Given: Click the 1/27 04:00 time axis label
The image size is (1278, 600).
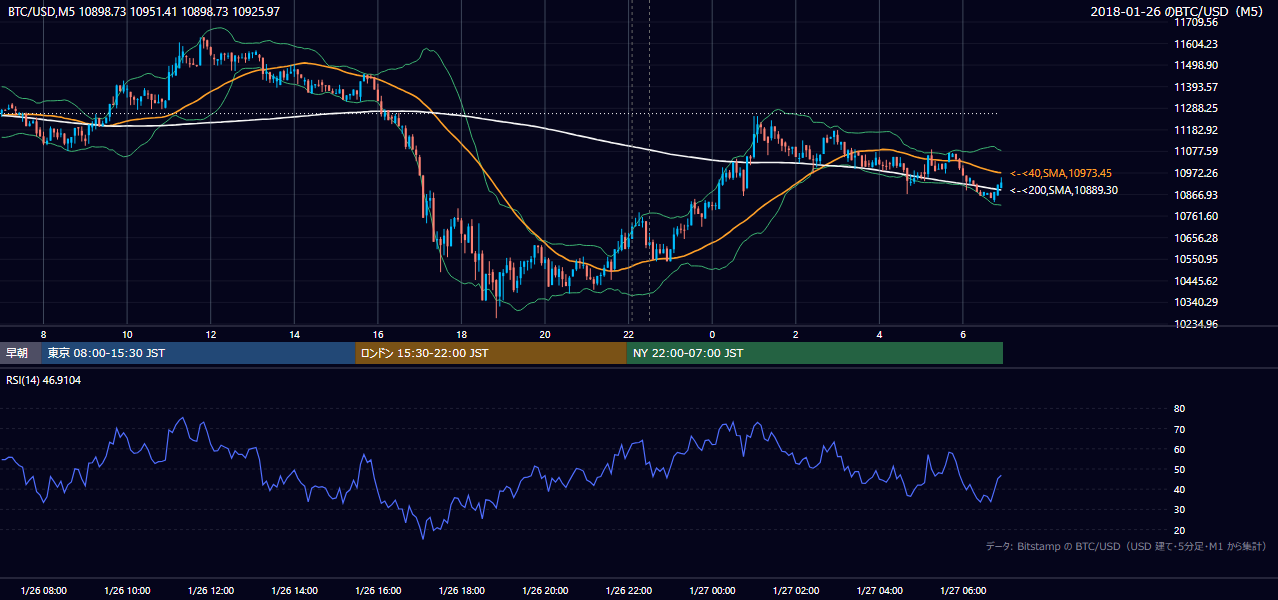Looking at the screenshot, I should [x=880, y=591].
